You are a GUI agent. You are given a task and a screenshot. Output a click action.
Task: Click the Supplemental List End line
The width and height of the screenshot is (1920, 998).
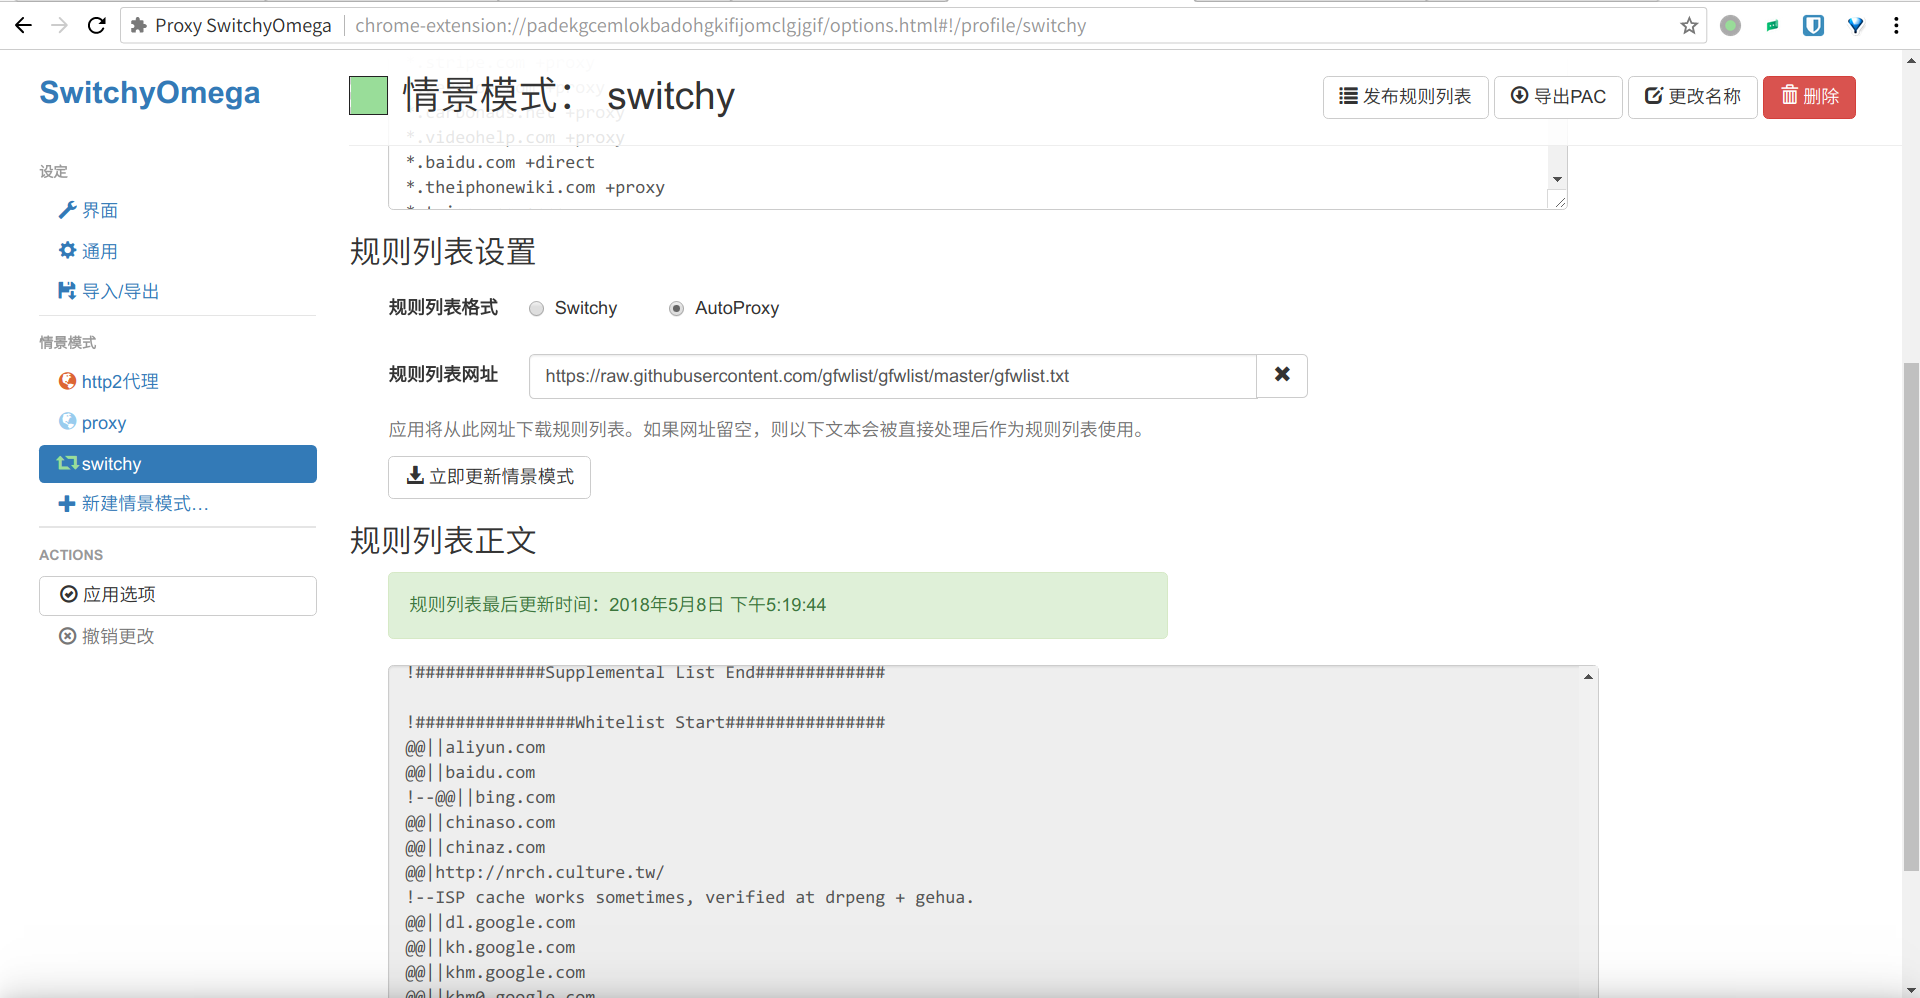[645, 673]
